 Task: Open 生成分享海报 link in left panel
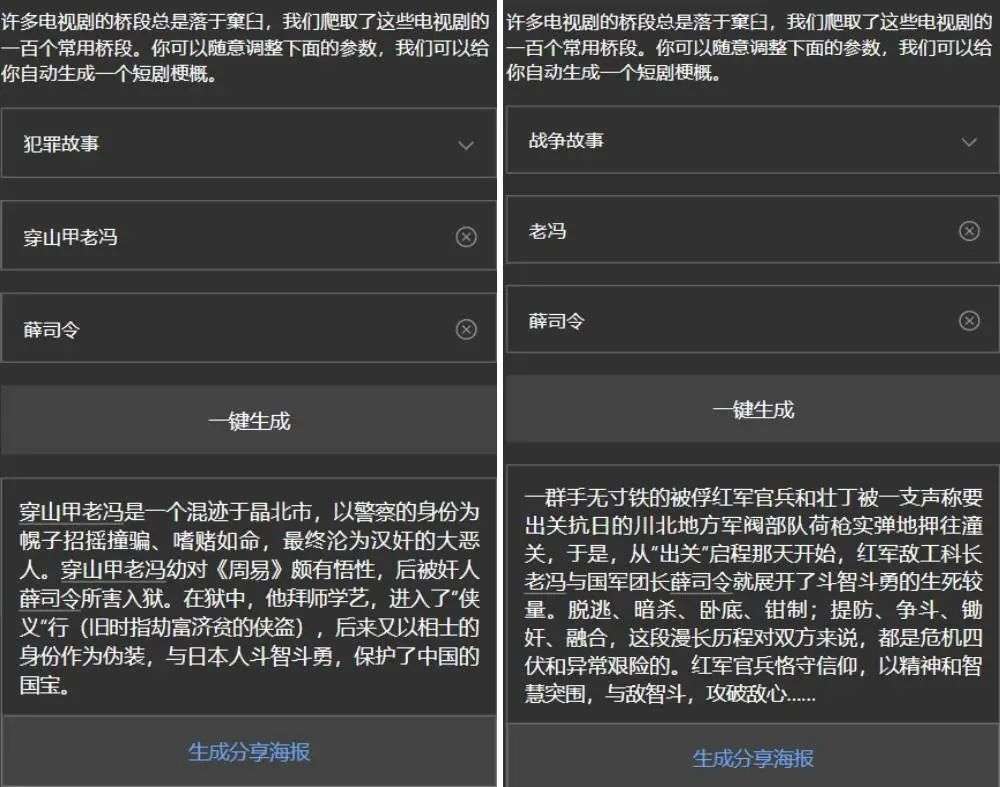click(x=249, y=752)
